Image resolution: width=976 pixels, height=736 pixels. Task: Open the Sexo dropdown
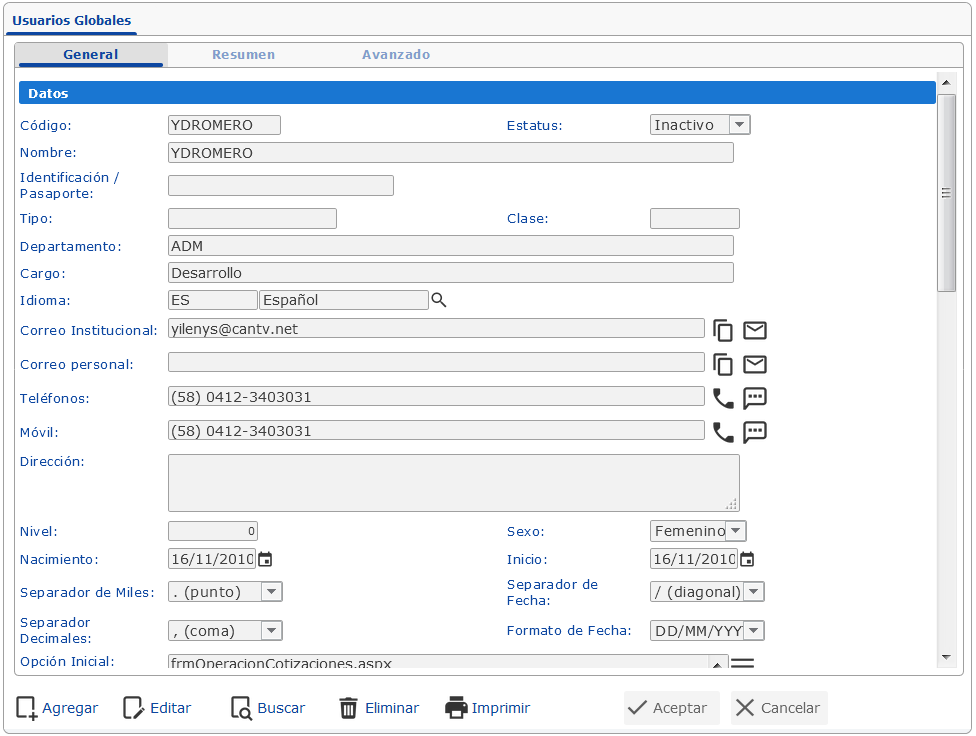(x=735, y=531)
